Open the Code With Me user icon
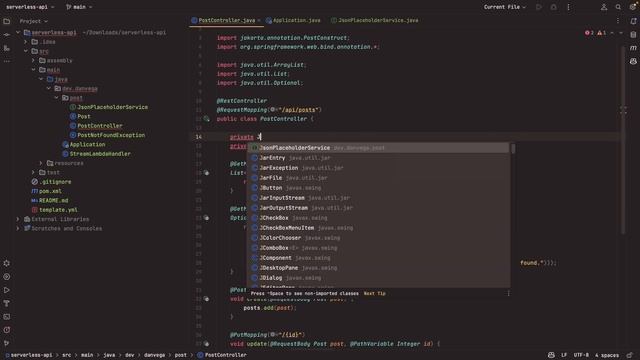This screenshot has width=640, height=360. 604,7
